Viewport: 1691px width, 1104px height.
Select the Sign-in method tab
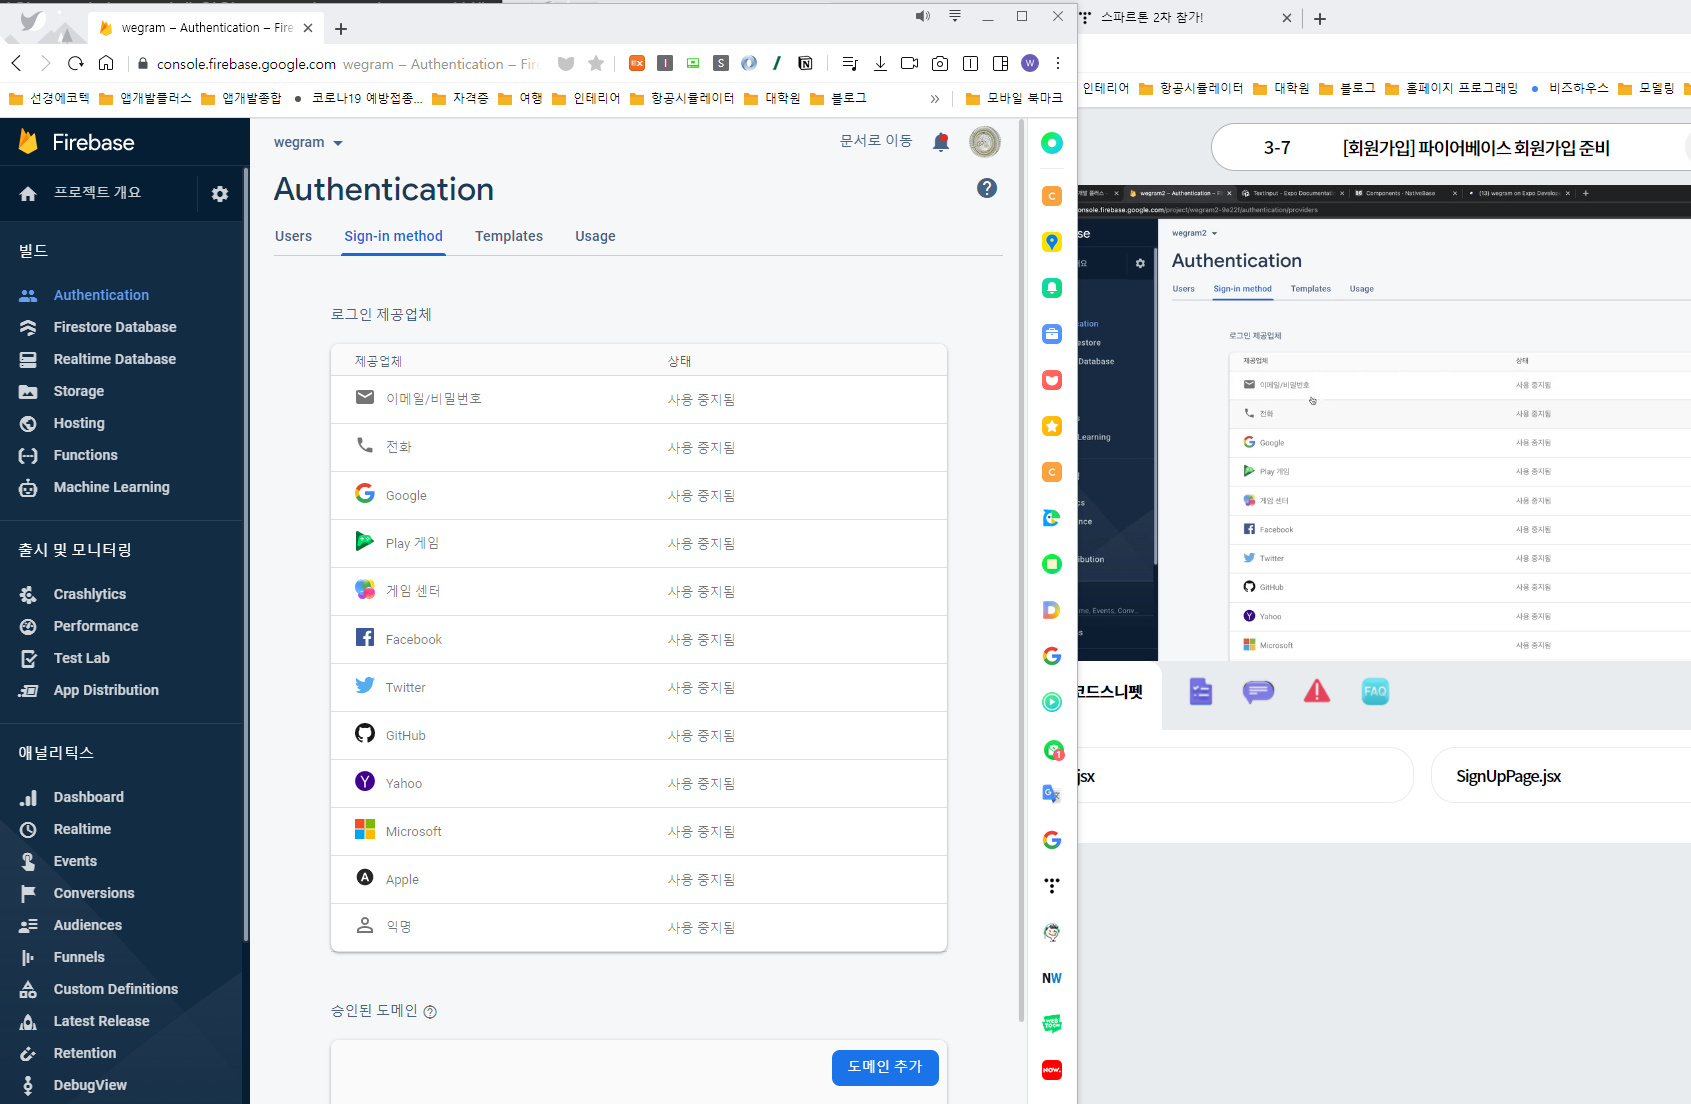[x=393, y=236]
